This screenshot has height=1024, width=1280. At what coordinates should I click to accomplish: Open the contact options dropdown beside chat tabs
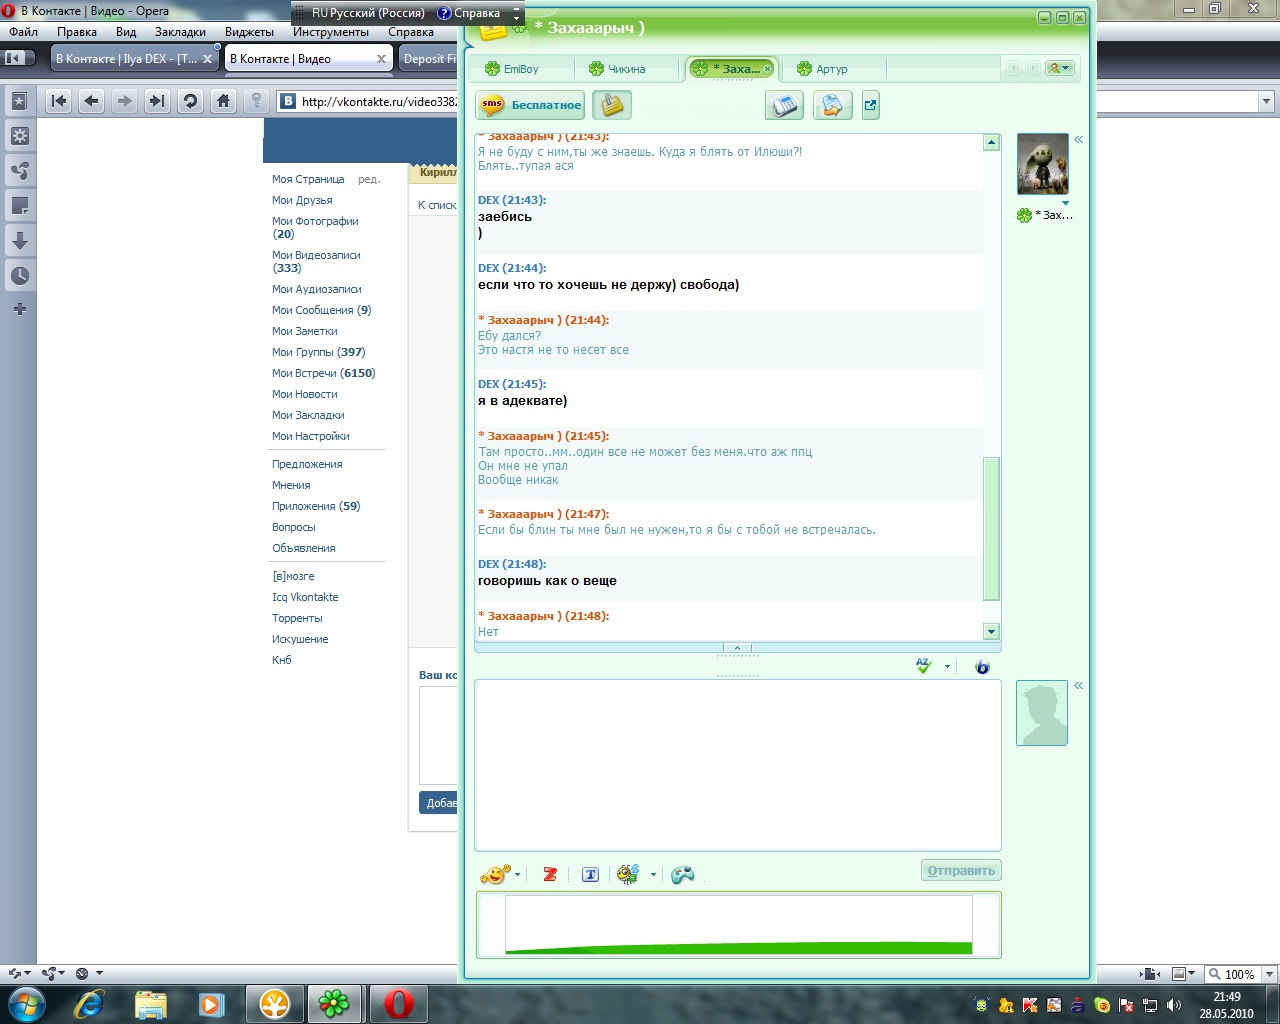pos(1059,68)
